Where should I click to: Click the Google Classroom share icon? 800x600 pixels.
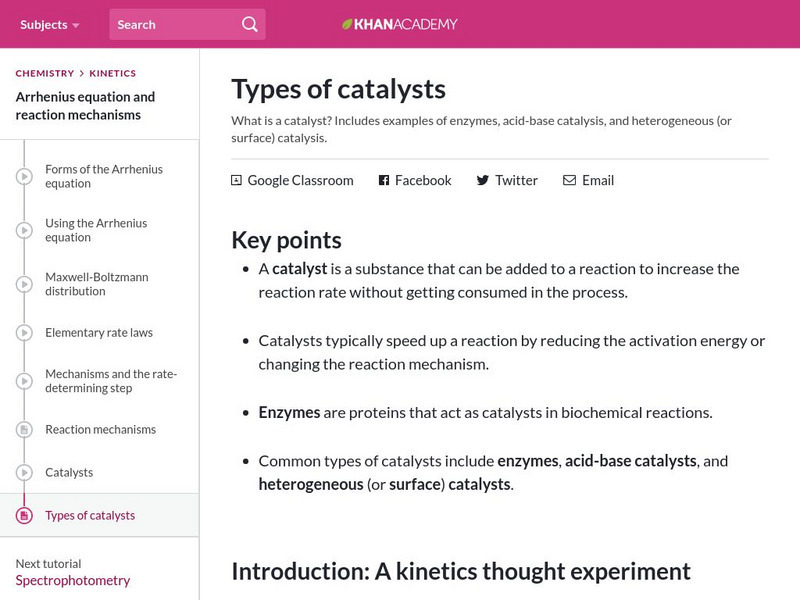pos(237,180)
